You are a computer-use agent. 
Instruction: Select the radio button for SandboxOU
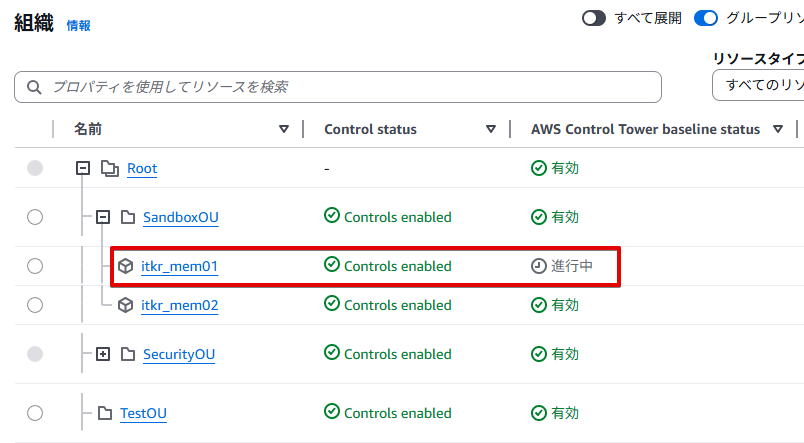coord(35,217)
